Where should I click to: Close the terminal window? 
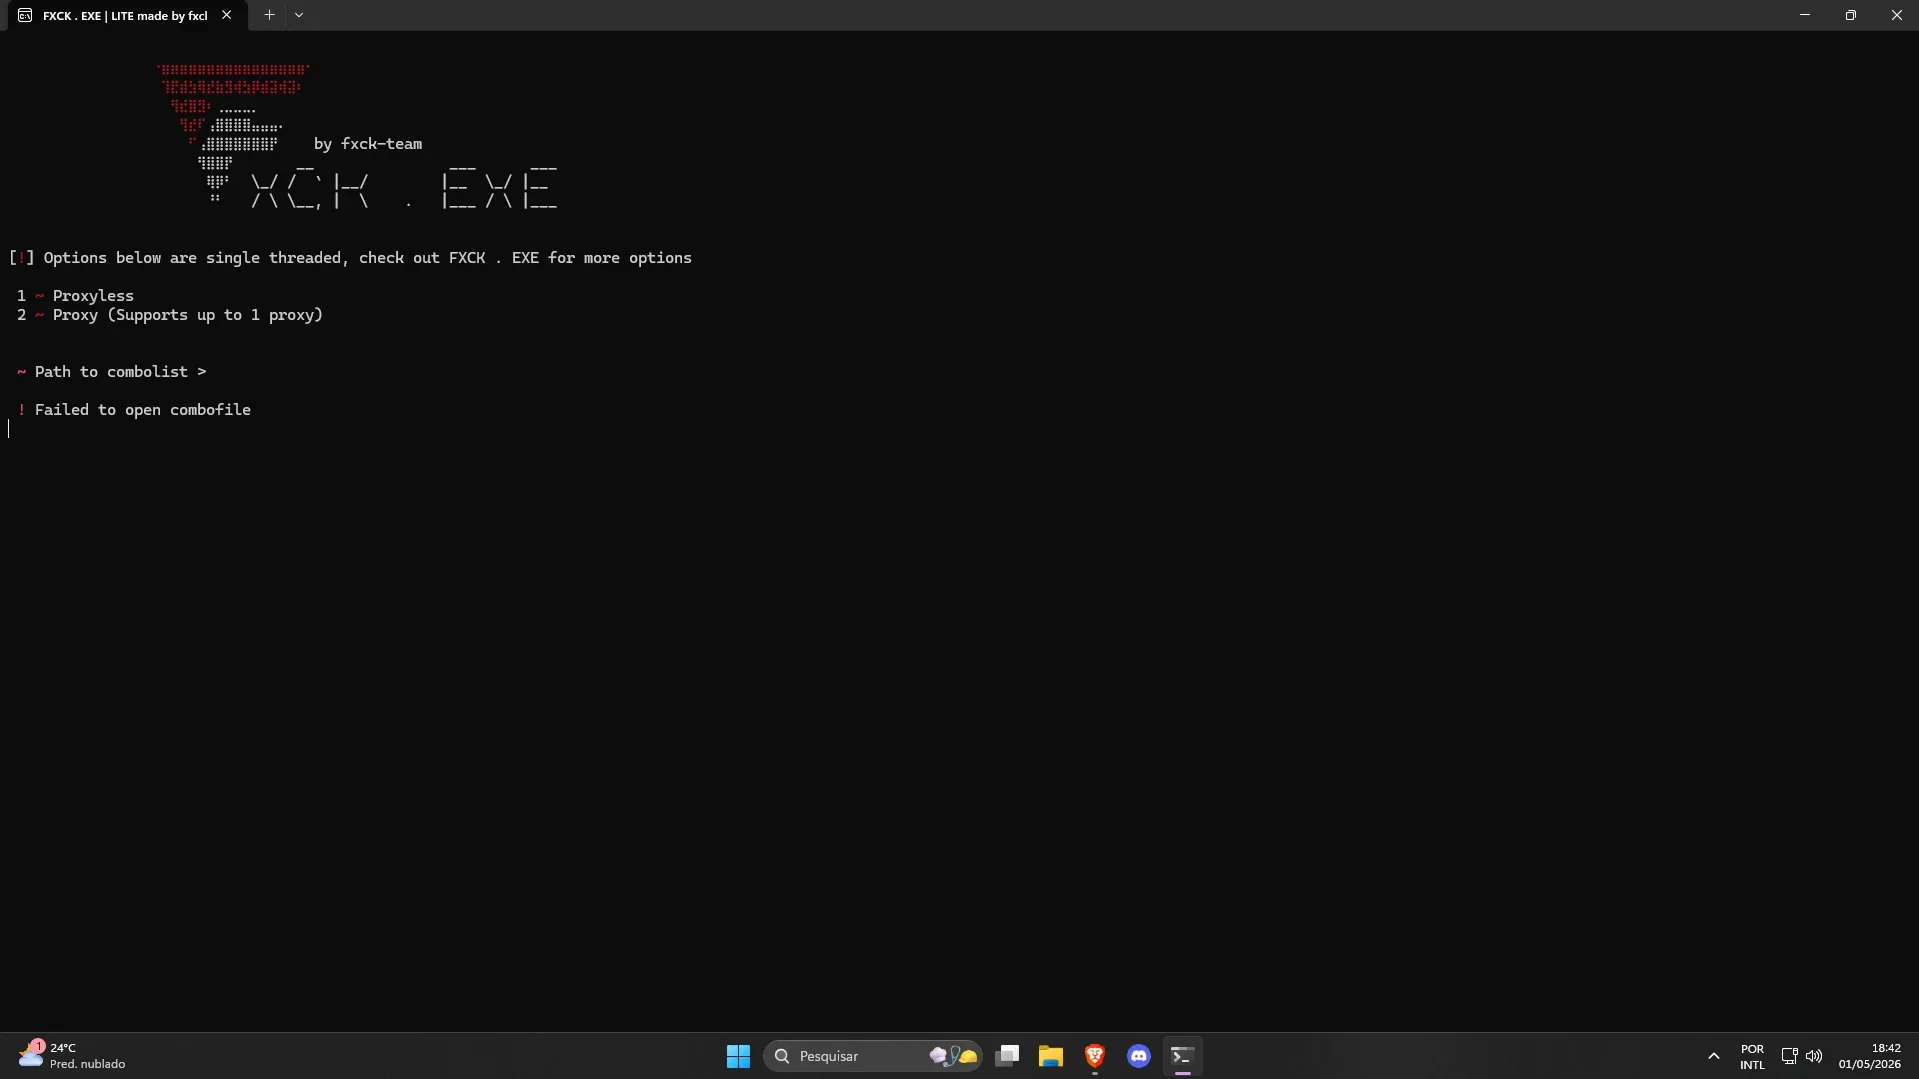(x=1896, y=15)
